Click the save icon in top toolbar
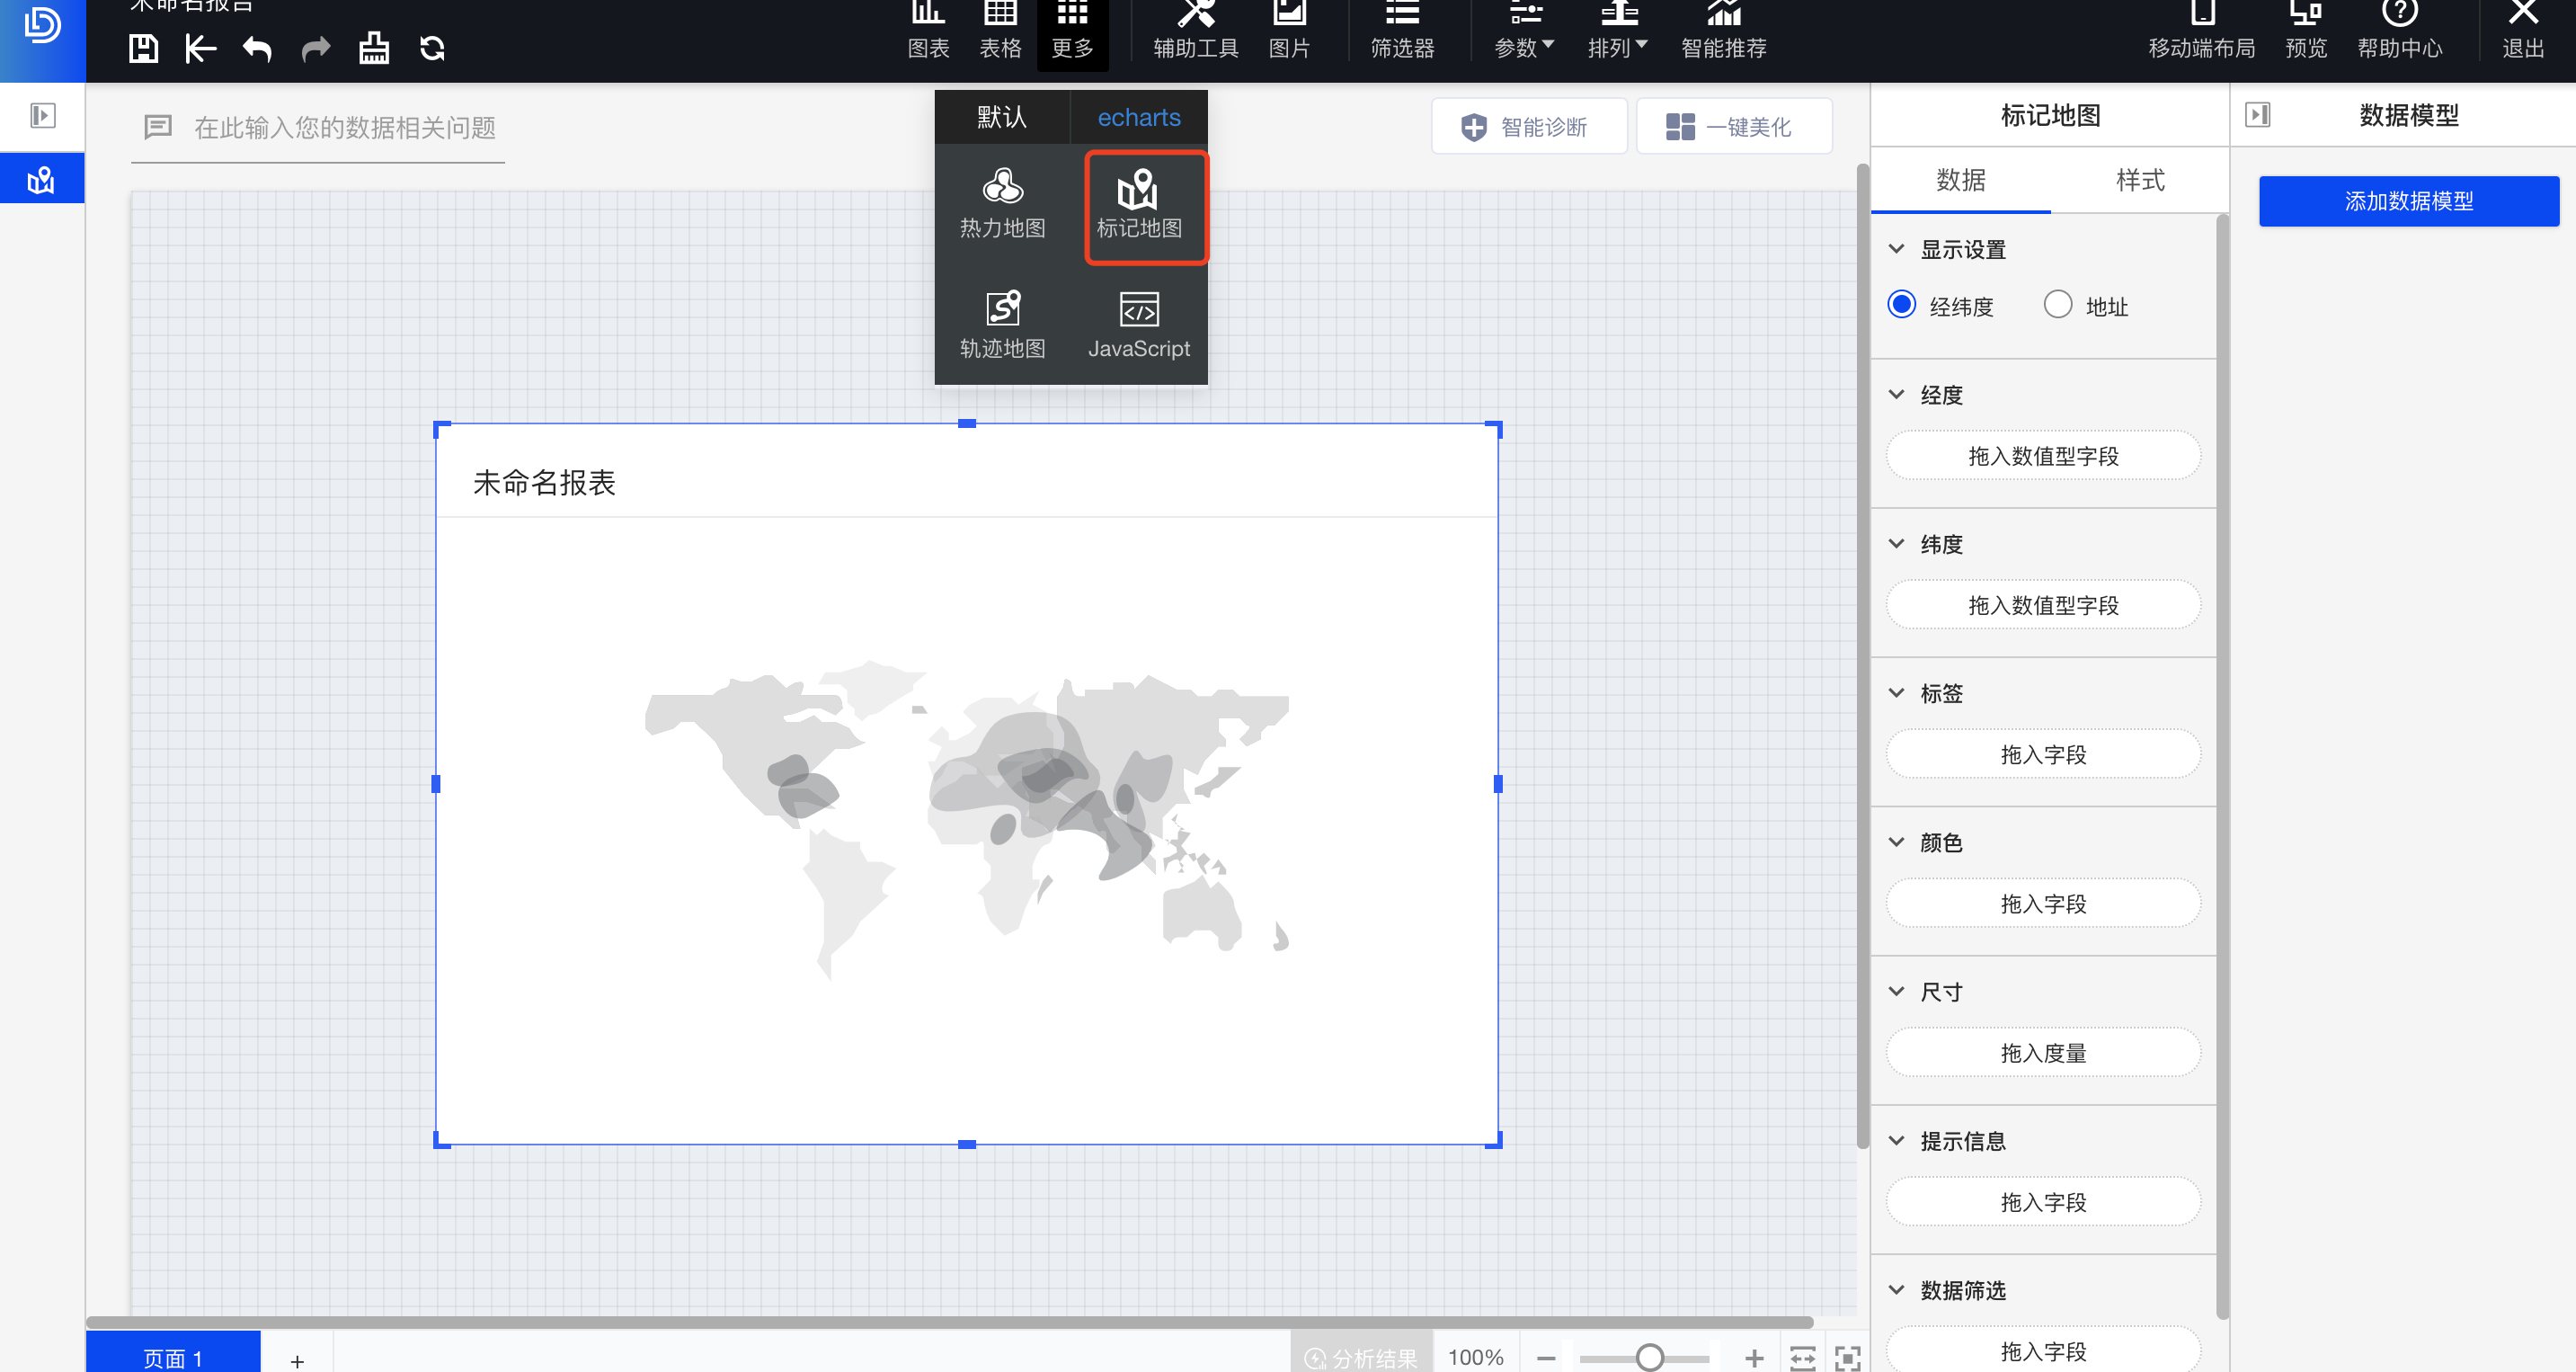Image resolution: width=2576 pixels, height=1372 pixels. 143,48
